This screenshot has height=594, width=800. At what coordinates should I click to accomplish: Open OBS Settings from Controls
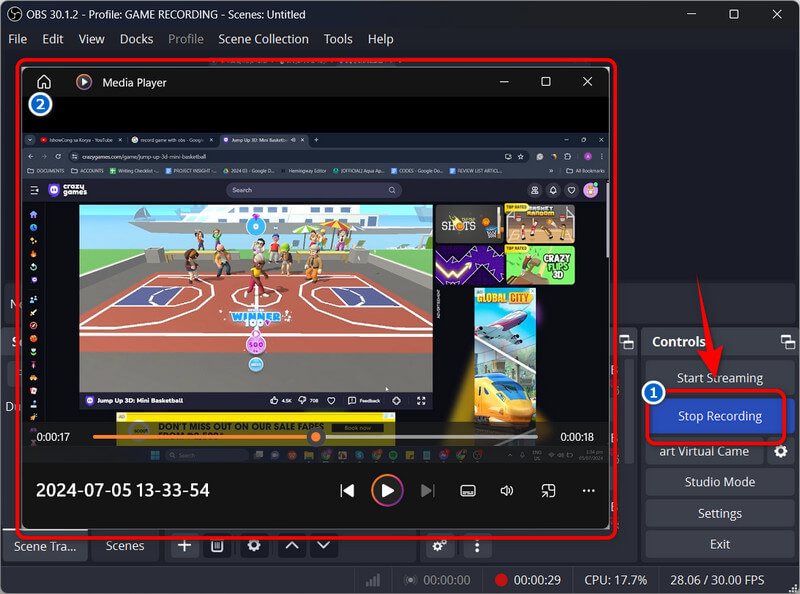coord(719,513)
